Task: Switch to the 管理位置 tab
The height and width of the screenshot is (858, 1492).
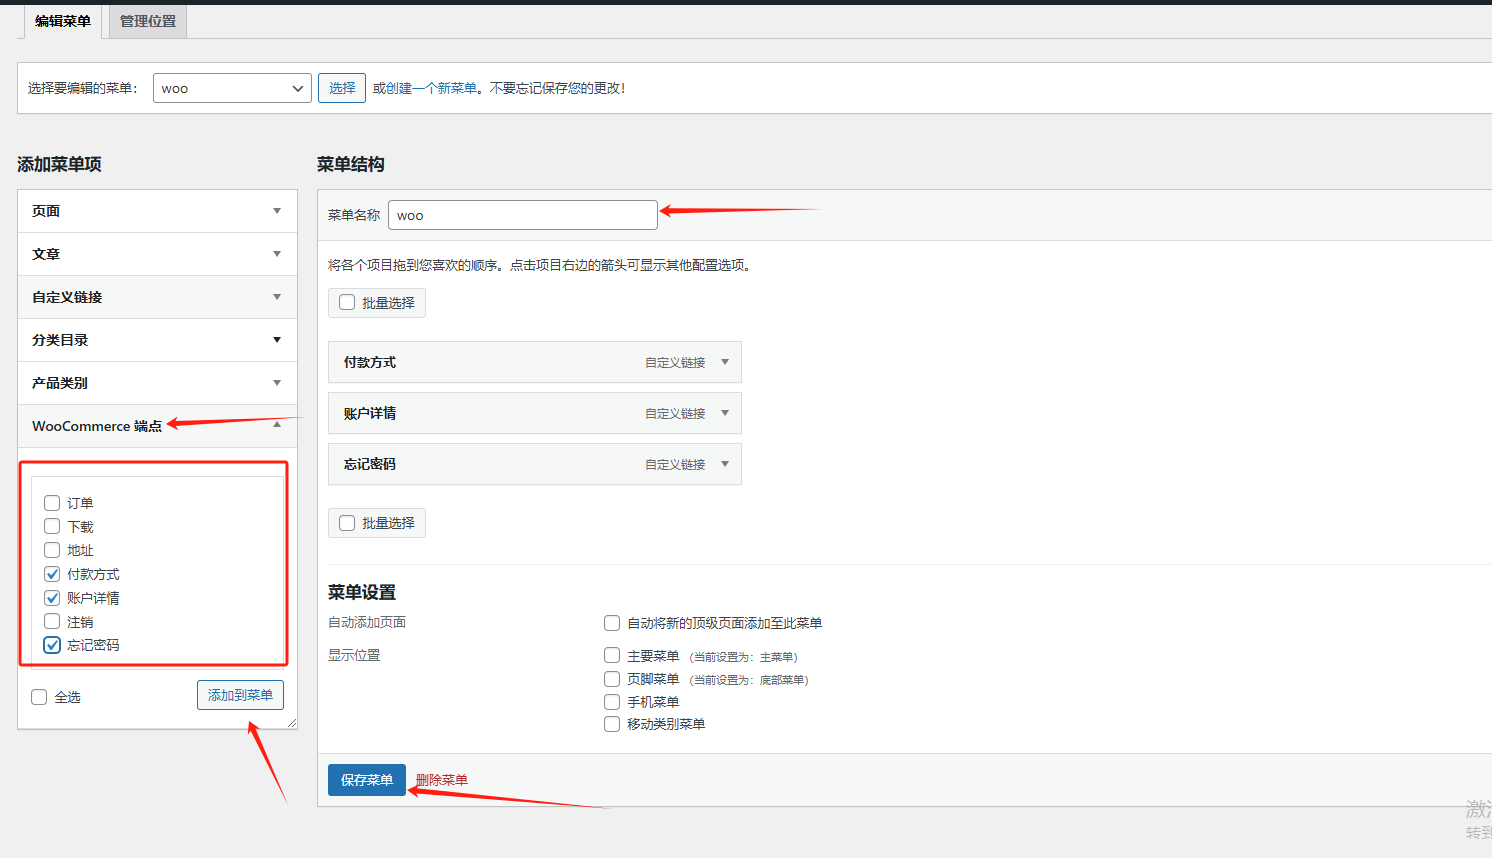Action: (146, 20)
